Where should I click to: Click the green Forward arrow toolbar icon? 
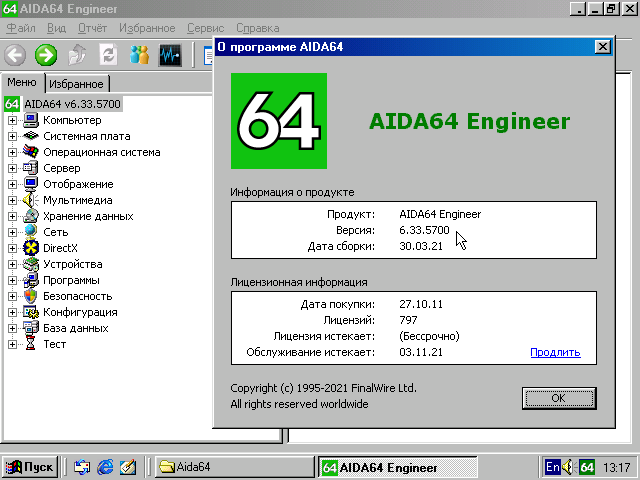tap(46, 55)
